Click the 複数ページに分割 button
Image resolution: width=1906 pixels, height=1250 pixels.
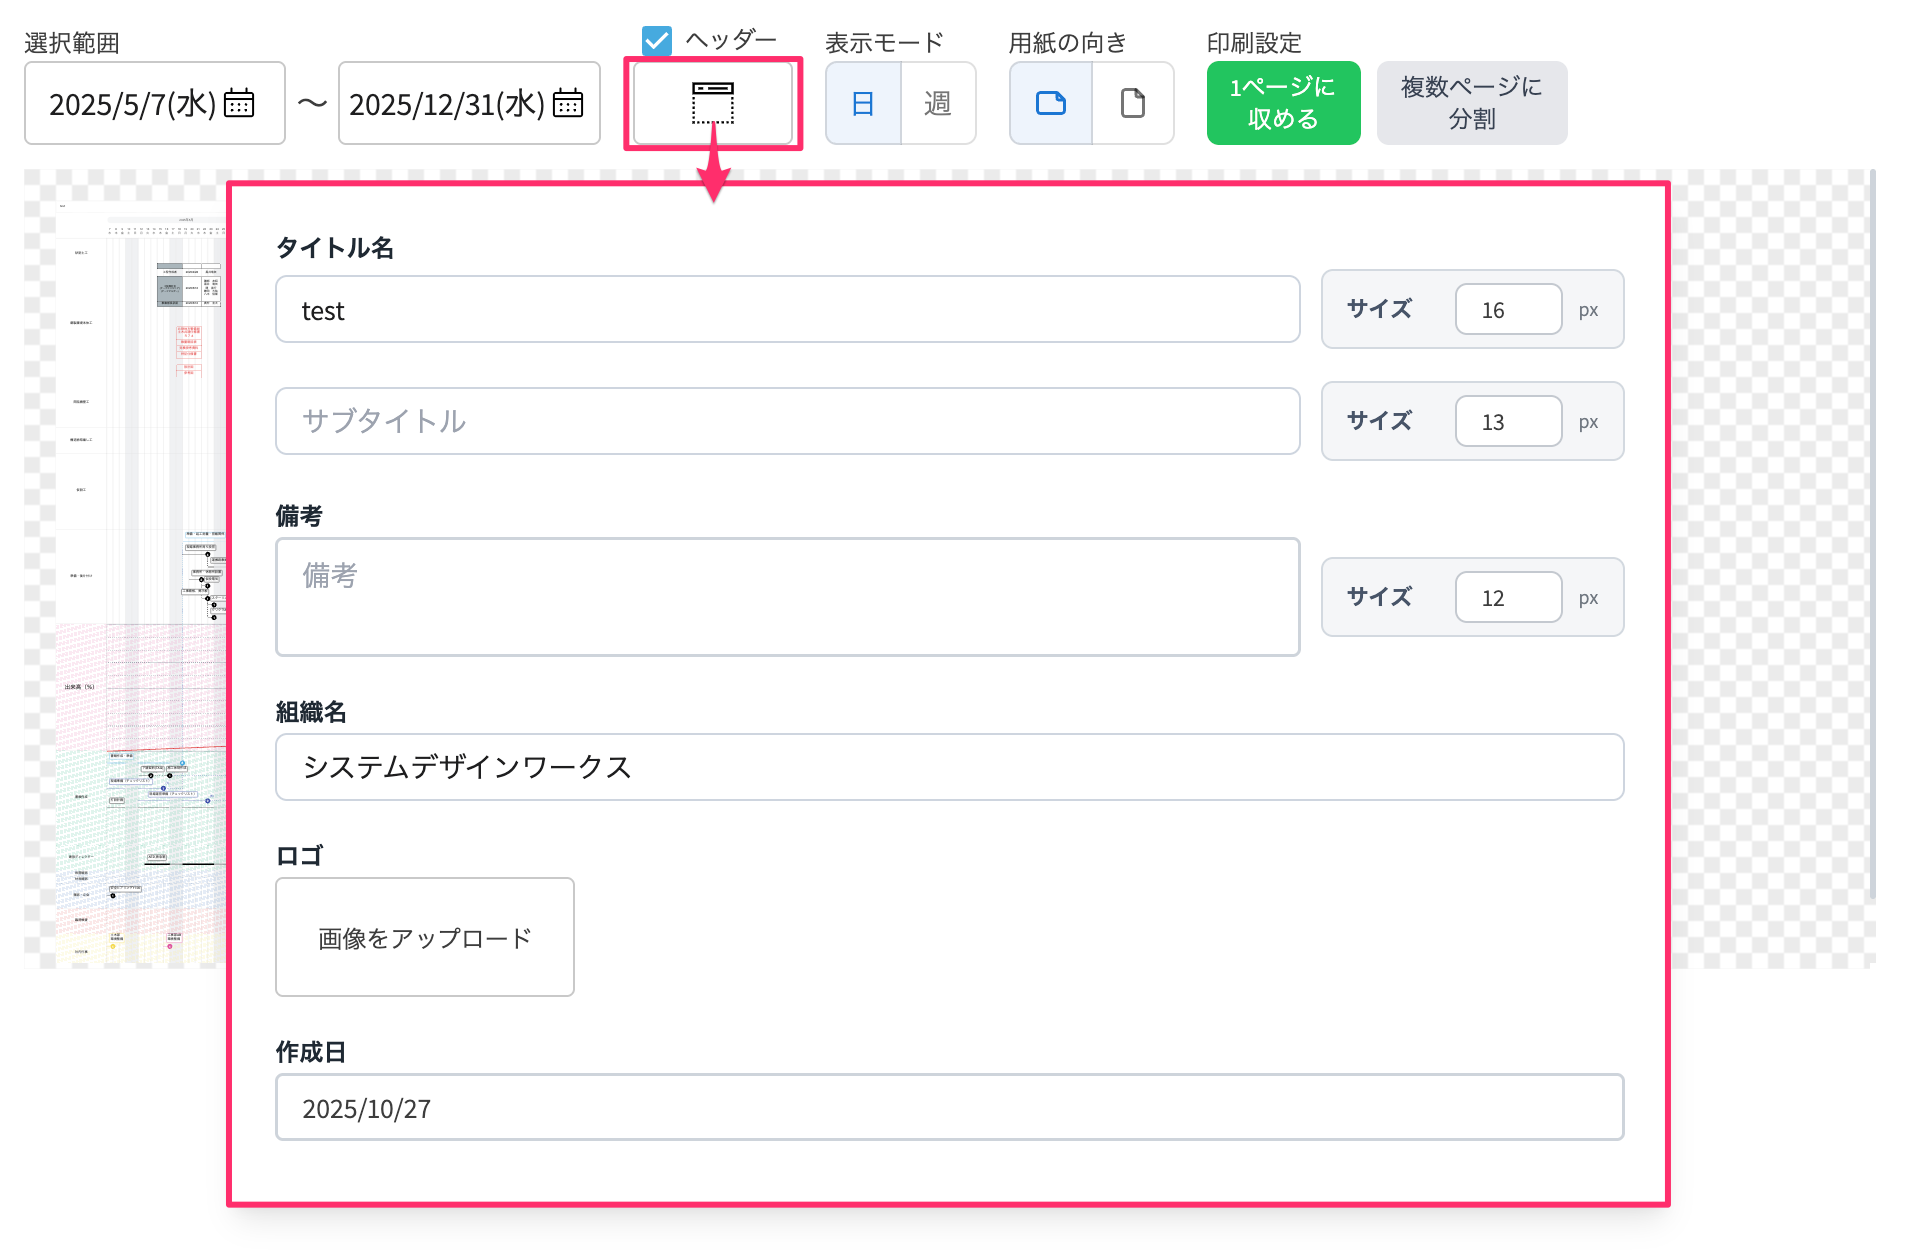pos(1471,103)
